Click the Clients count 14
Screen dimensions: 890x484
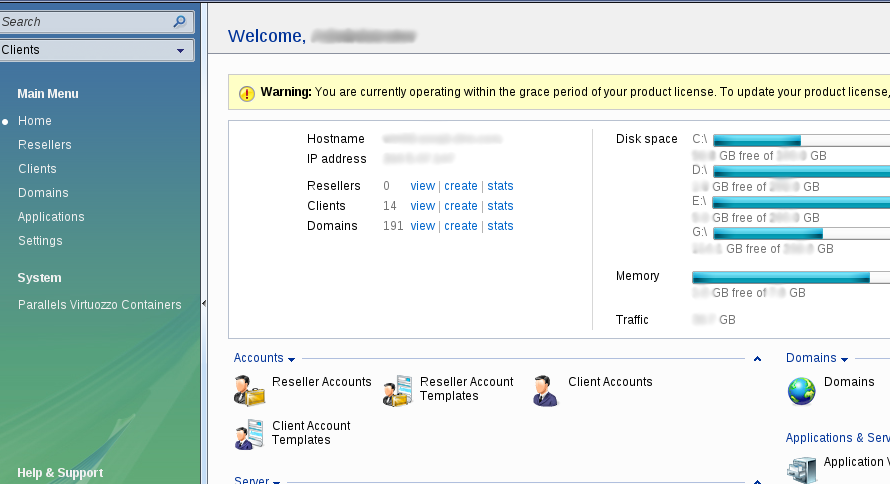tap(389, 206)
